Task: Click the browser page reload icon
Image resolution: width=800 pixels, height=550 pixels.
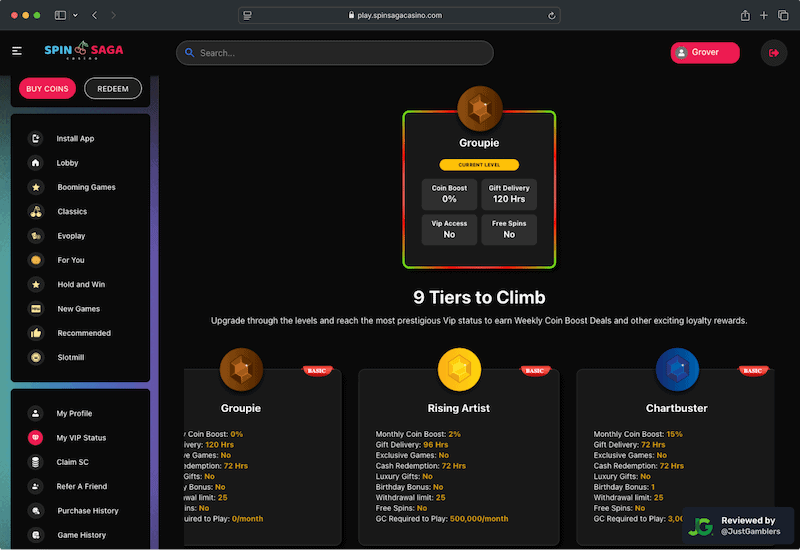Action: 552,15
